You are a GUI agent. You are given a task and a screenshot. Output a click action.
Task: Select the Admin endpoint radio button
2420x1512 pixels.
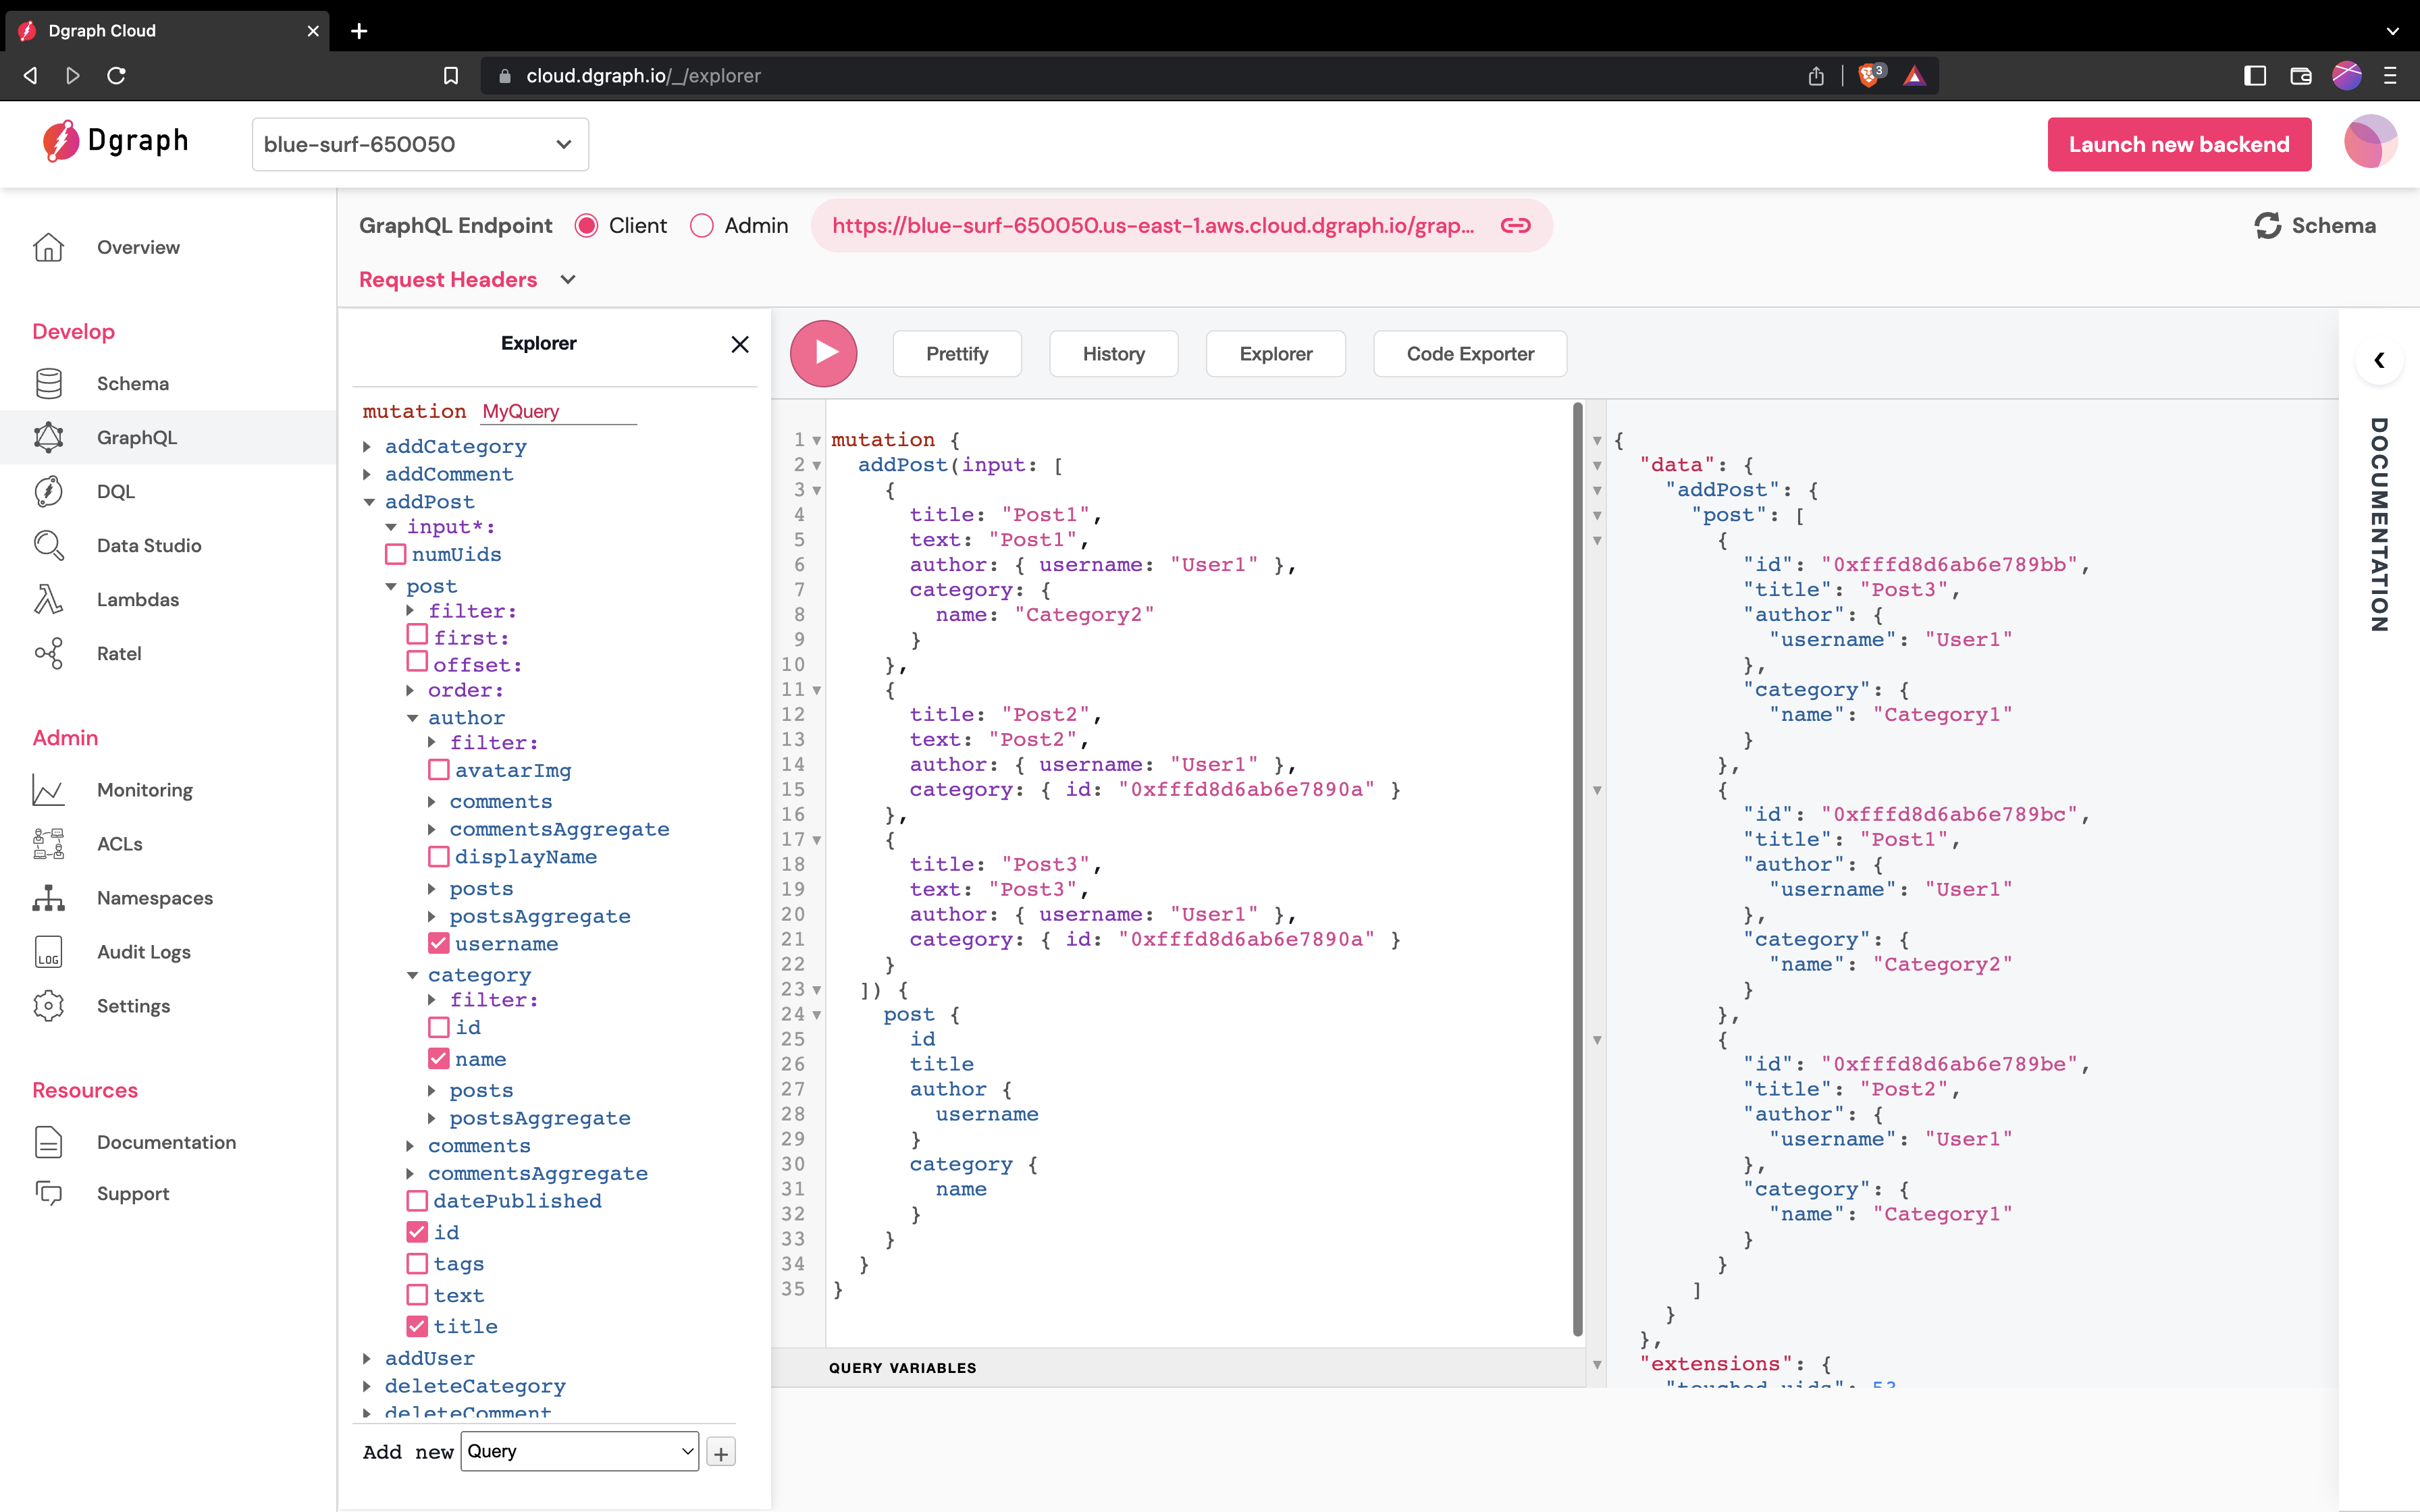click(x=702, y=225)
